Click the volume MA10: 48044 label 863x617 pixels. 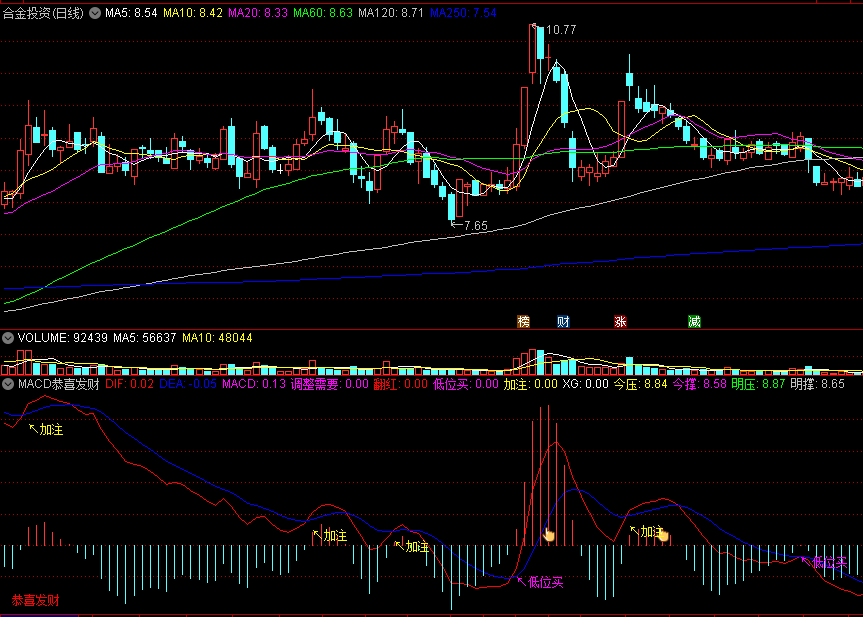tap(217, 338)
